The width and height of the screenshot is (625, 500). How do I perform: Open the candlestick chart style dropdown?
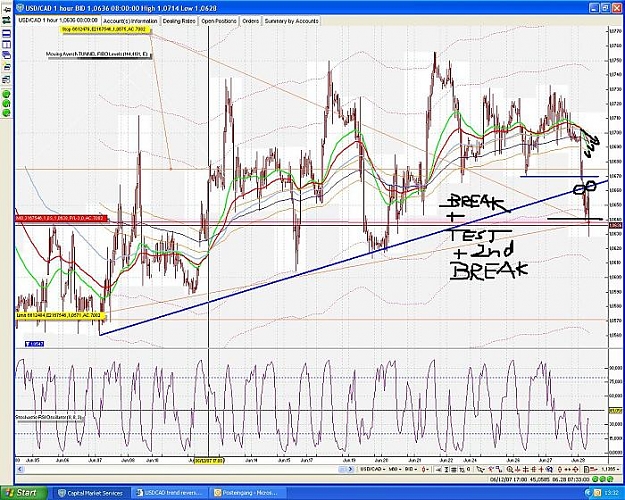coord(426,469)
